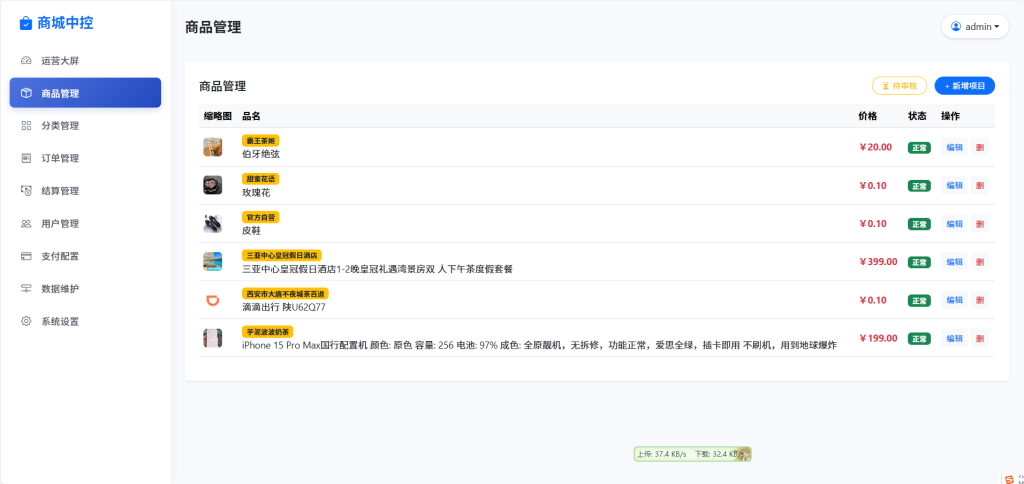Open 订单管理 from sidebar
Viewport: 1024px width, 484px height.
[85, 158]
